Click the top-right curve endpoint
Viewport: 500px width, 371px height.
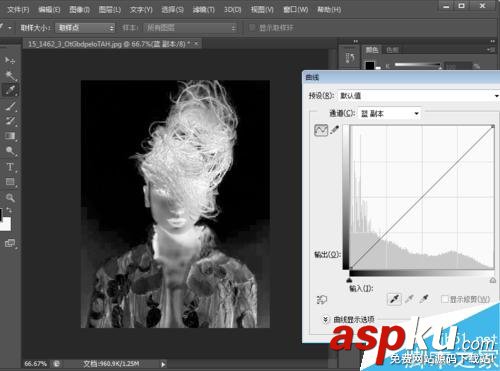click(x=493, y=126)
